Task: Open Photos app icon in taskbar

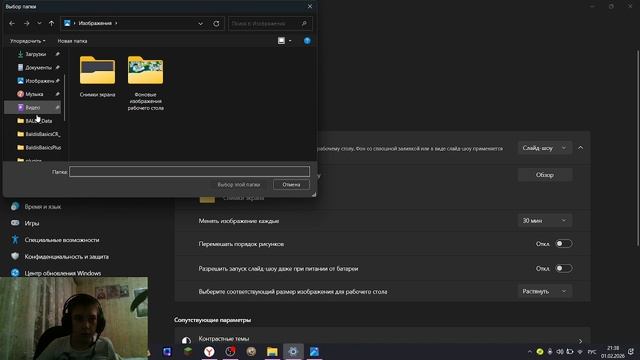Action: pyautogui.click(x=314, y=351)
